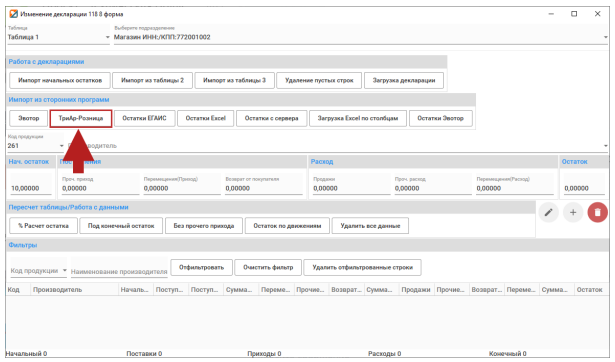The width and height of the screenshot is (615, 362).
Task: Click the Отфильтровать button
Action: point(202,267)
